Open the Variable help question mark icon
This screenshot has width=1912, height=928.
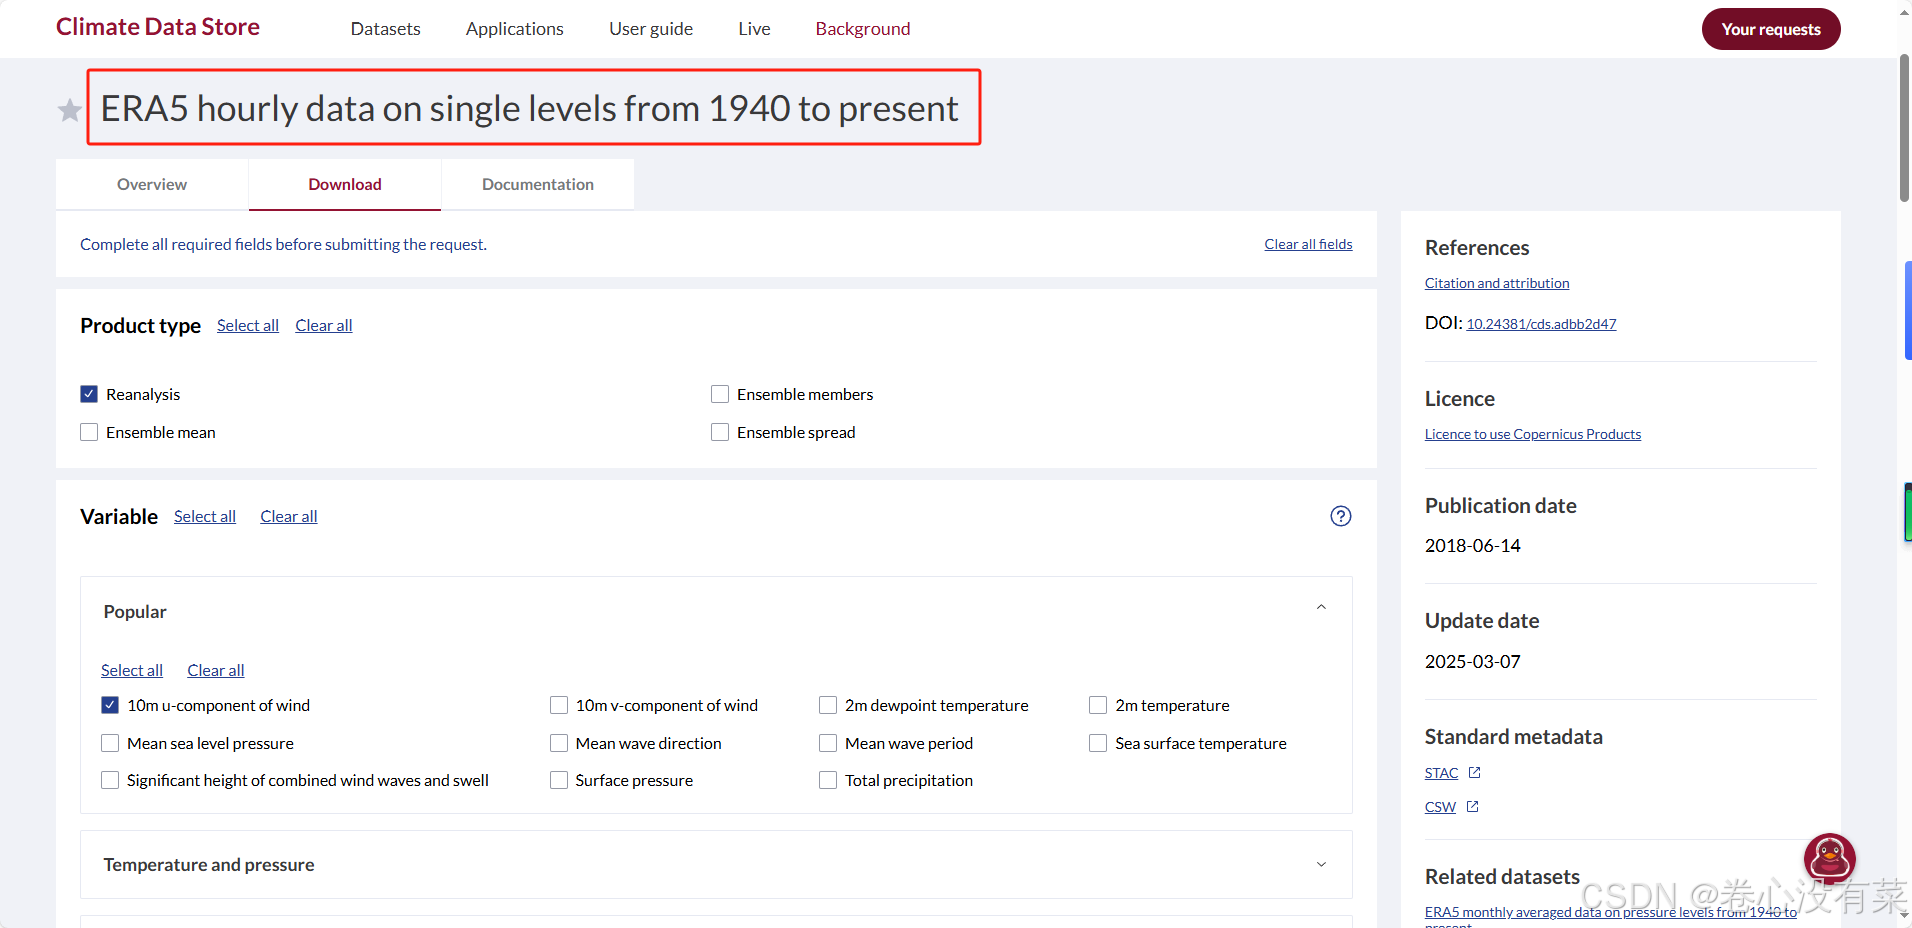(1341, 516)
